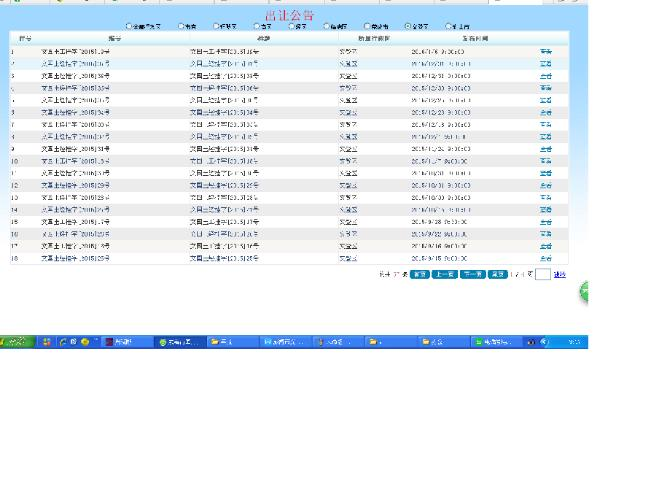Go to first page with 首页 button
Viewport: 656px width, 492px height.
[x=419, y=274]
